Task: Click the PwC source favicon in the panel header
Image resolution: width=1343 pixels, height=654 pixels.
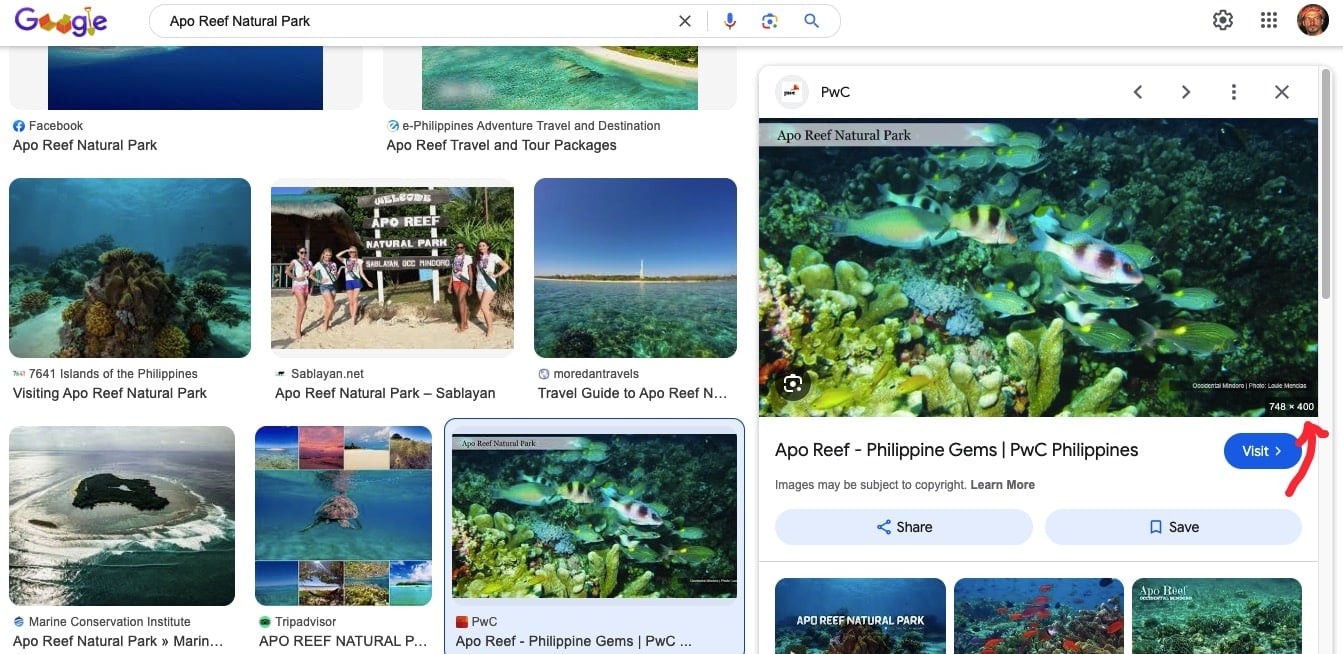Action: 791,90
